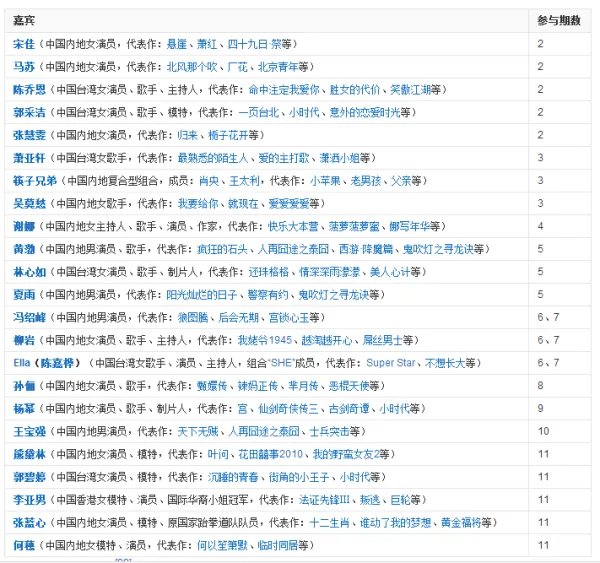
Task: Follow the 何以笙箫默 link
Action: point(222,545)
